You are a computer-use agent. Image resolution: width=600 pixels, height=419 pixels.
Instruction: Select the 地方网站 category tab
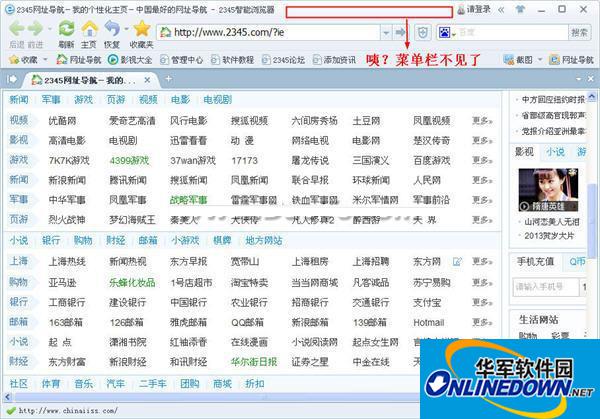tap(264, 240)
